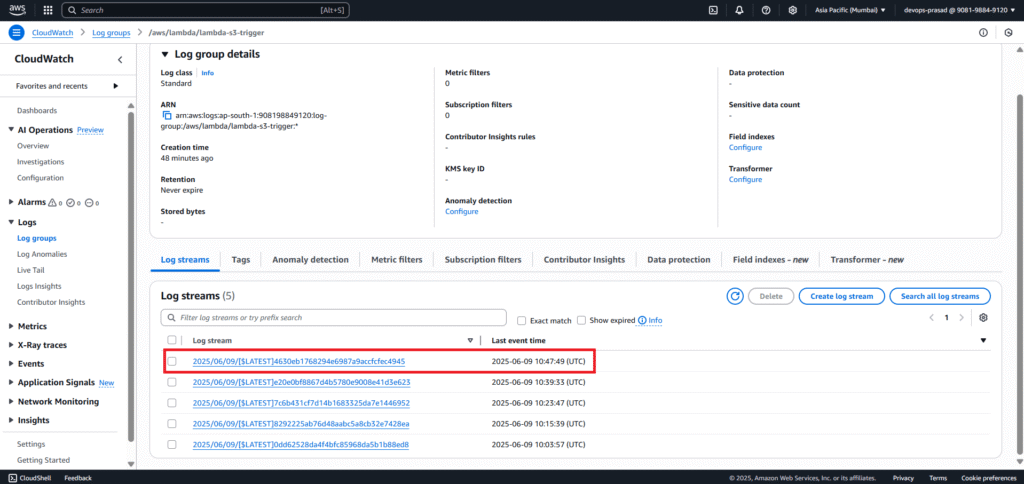Click the Show expired info icon
Screen dimensions: 1024x484
click(x=642, y=321)
